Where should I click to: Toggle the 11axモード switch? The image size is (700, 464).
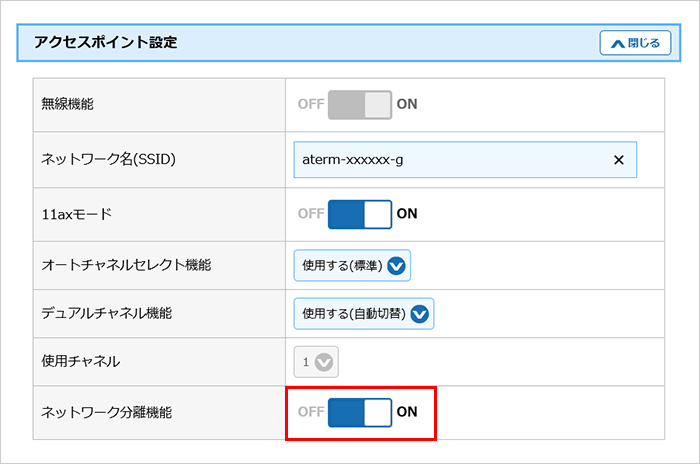tap(360, 213)
